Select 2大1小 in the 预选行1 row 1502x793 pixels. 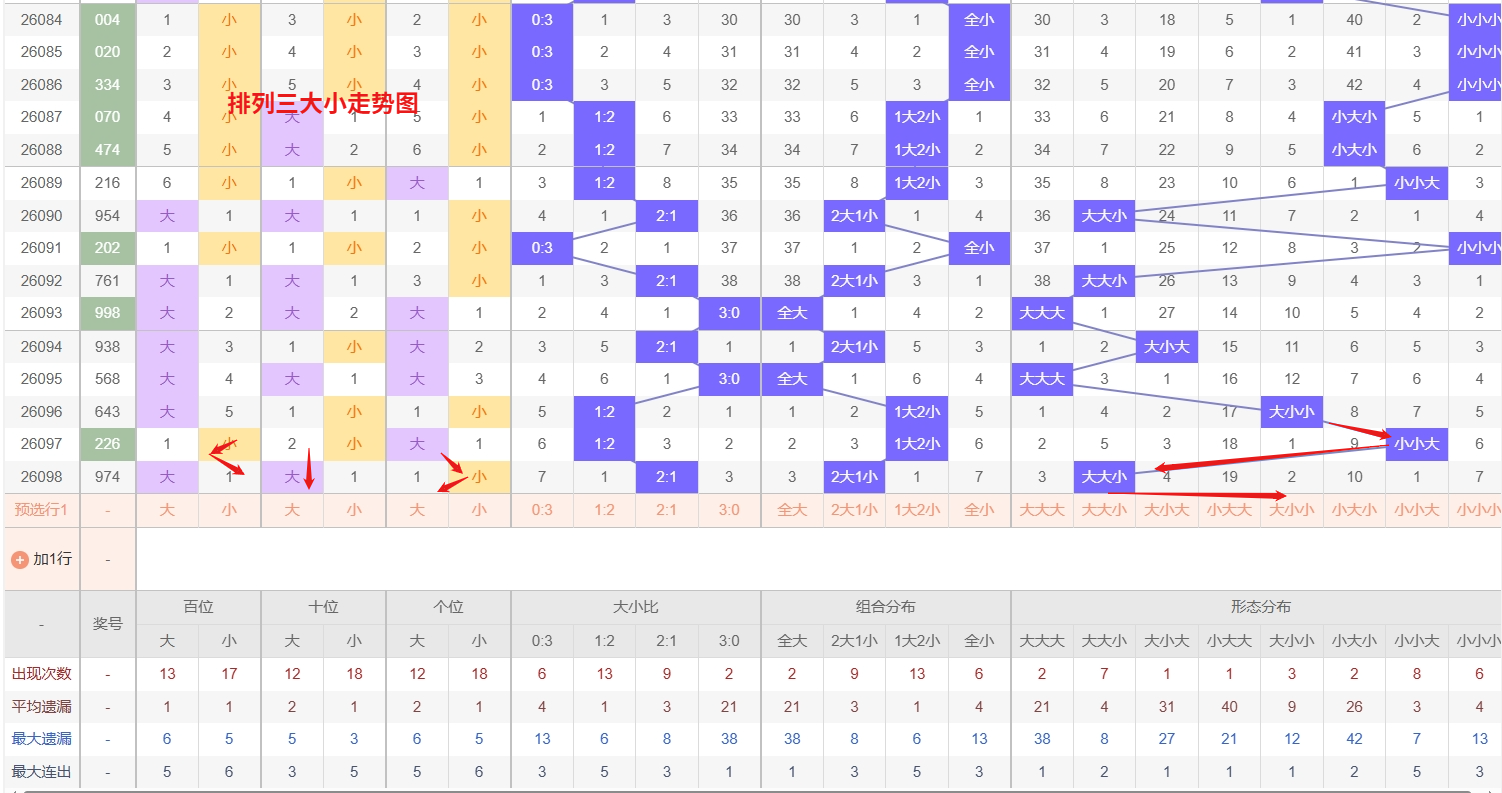coord(854,510)
